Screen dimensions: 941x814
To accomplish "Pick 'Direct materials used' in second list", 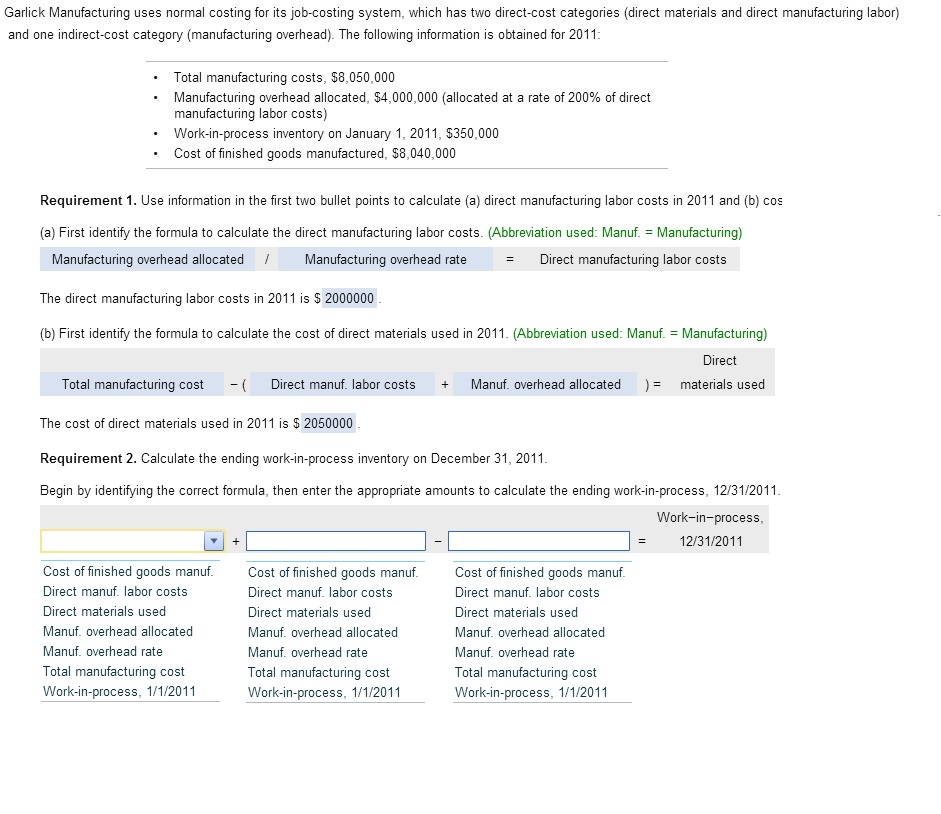I will [x=310, y=612].
